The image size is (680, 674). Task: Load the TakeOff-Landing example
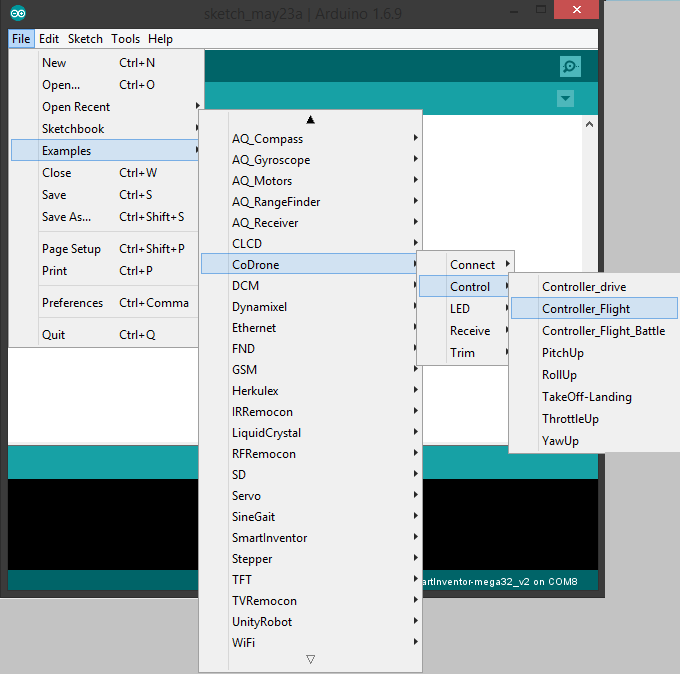[x=595, y=397]
